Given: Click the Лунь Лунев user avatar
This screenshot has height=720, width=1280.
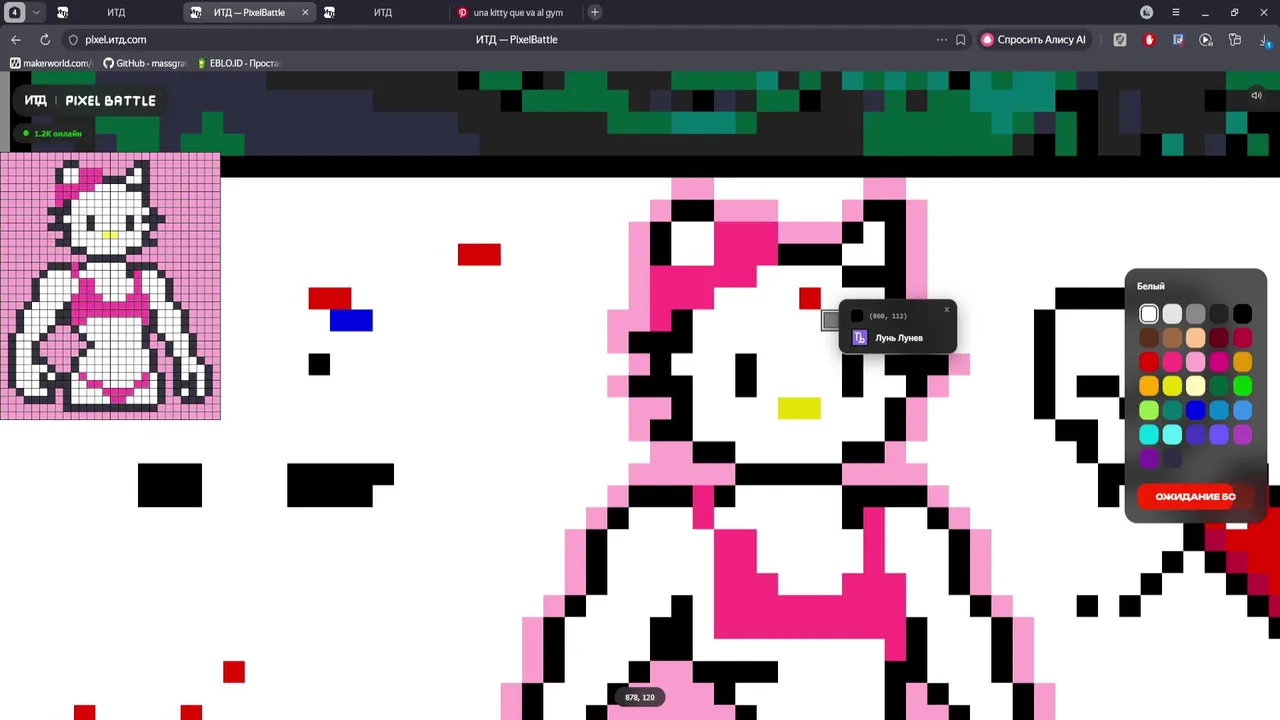Looking at the screenshot, I should (859, 338).
